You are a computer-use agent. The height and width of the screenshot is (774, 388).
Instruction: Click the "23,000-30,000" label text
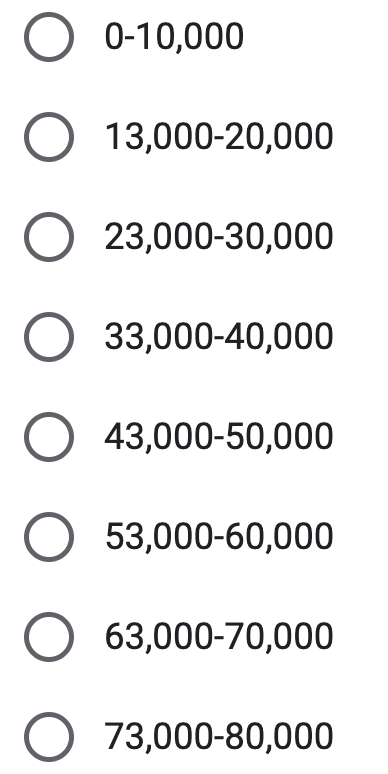(x=219, y=237)
